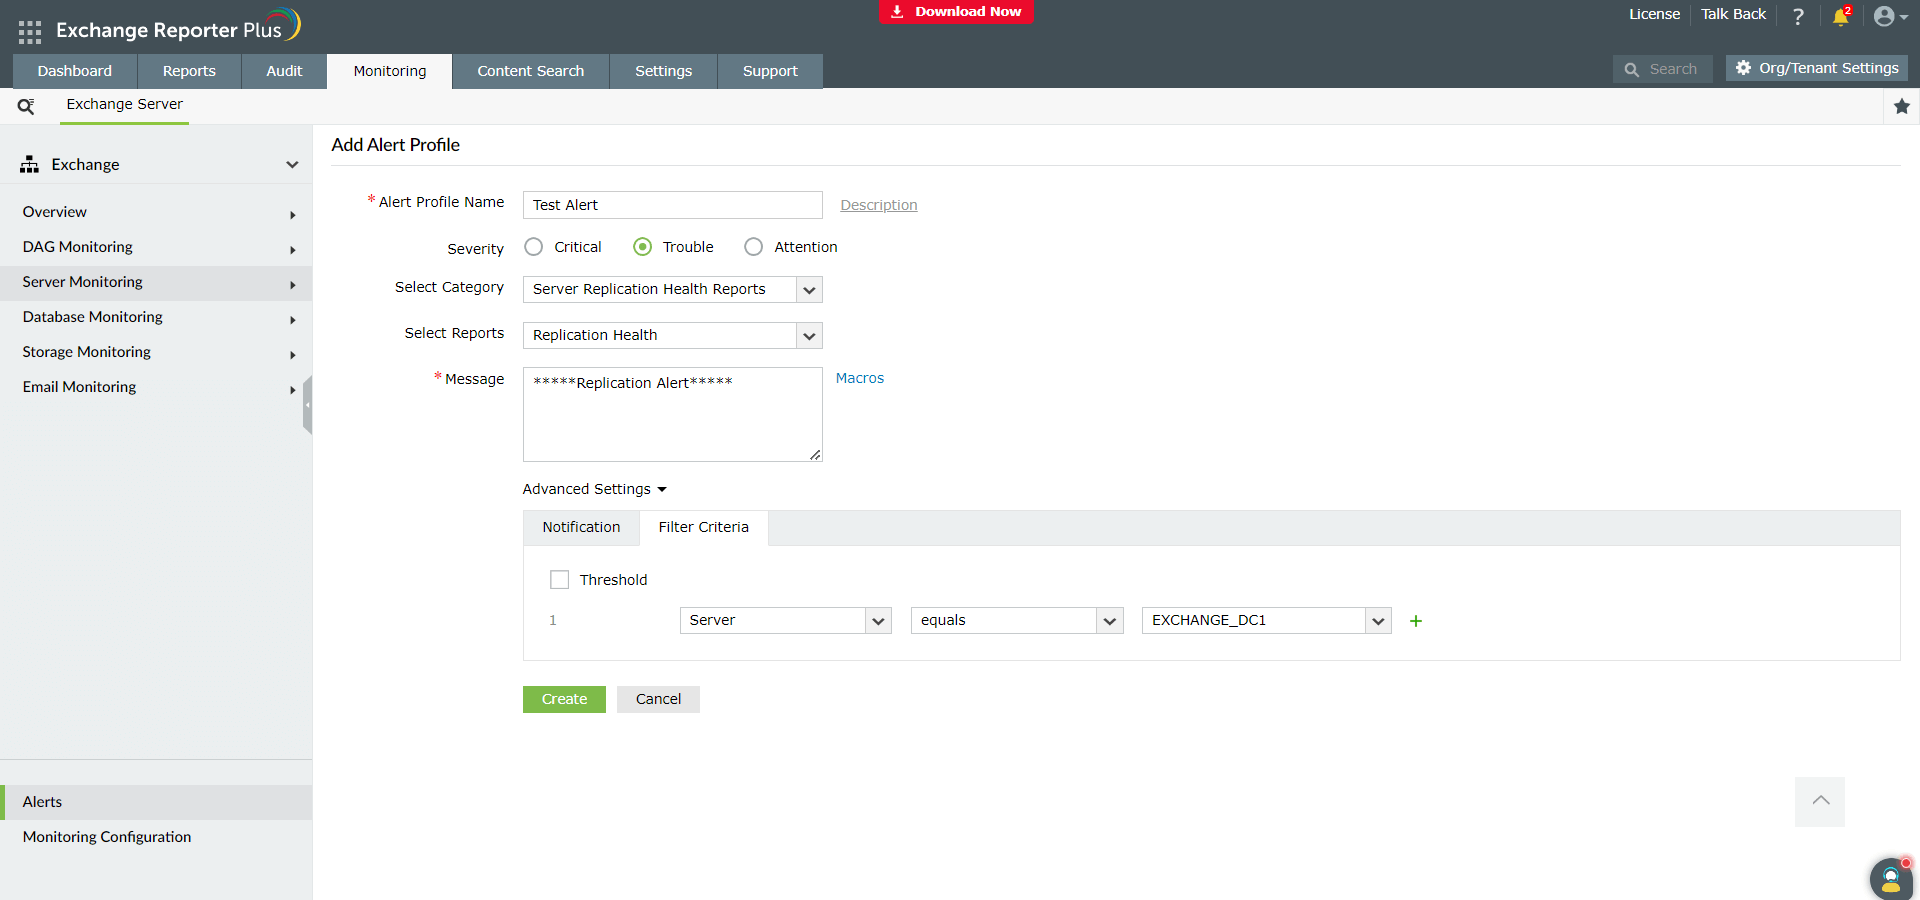The height and width of the screenshot is (900, 1920).
Task: Click the notification bell icon
Action: click(x=1841, y=17)
